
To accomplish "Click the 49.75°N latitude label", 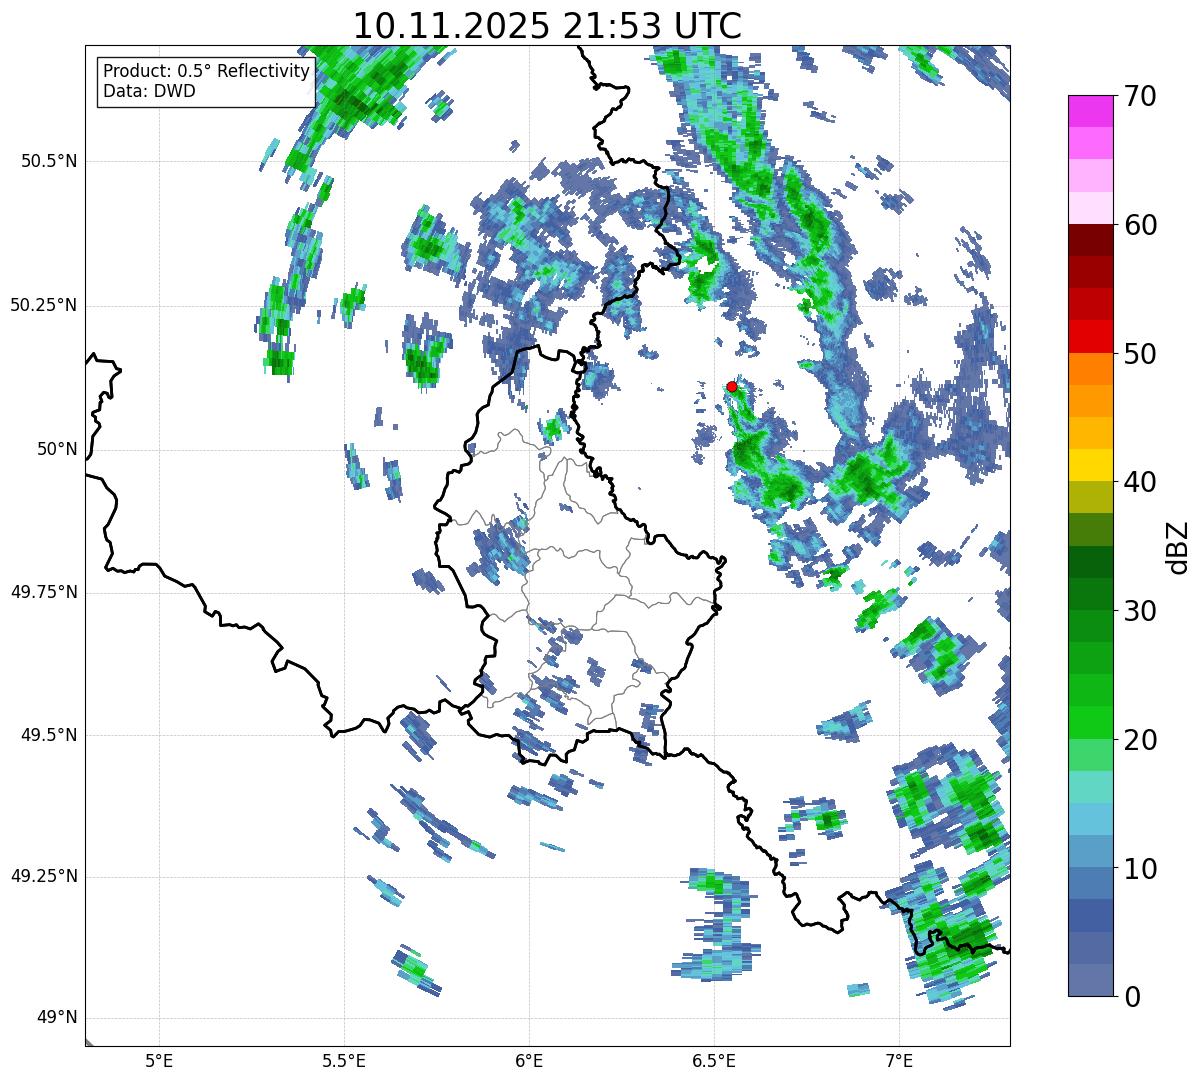I will click(43, 592).
